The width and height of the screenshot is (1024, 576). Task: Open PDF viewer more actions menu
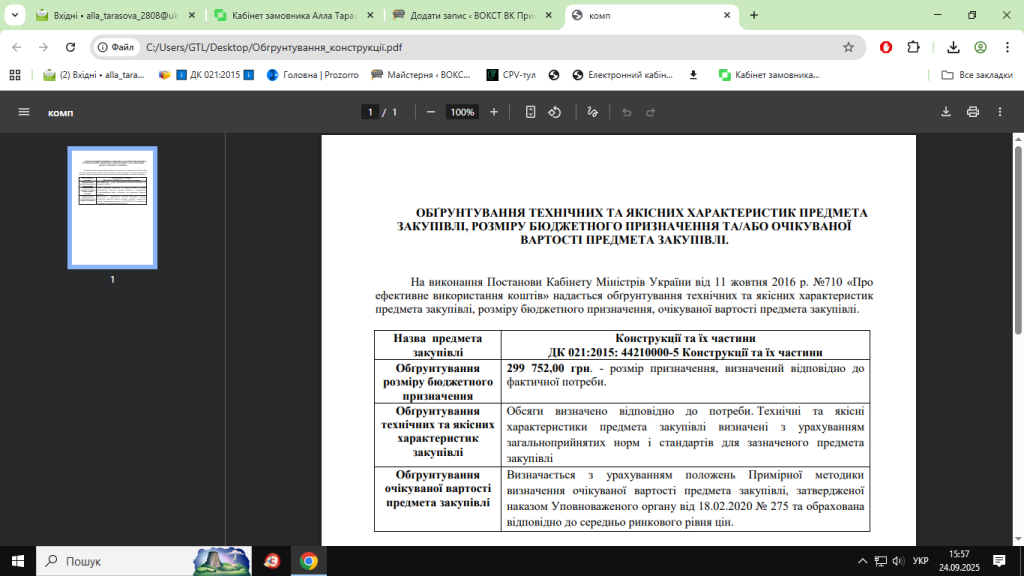pyautogui.click(x=999, y=112)
